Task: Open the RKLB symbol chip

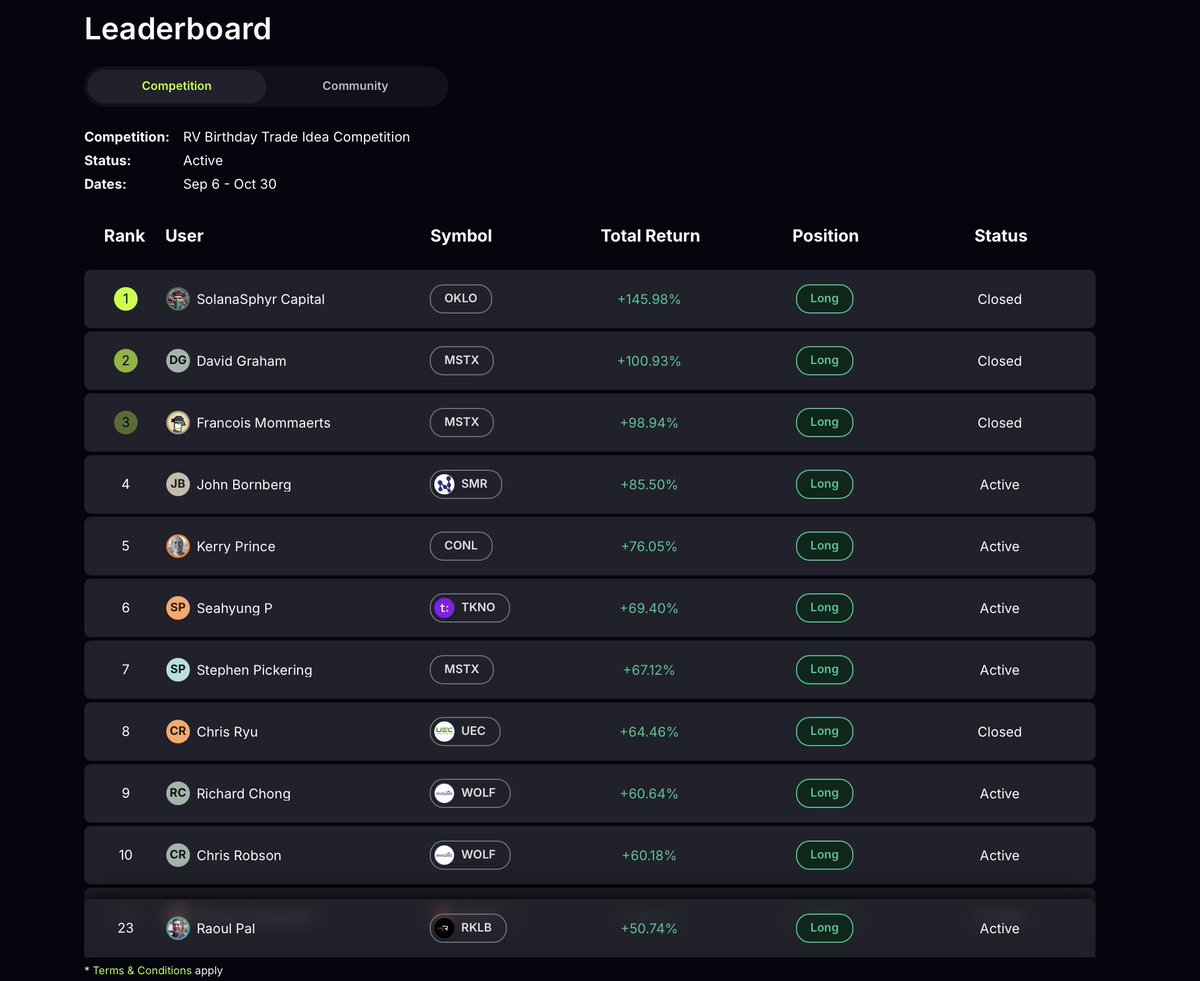Action: [x=468, y=928]
